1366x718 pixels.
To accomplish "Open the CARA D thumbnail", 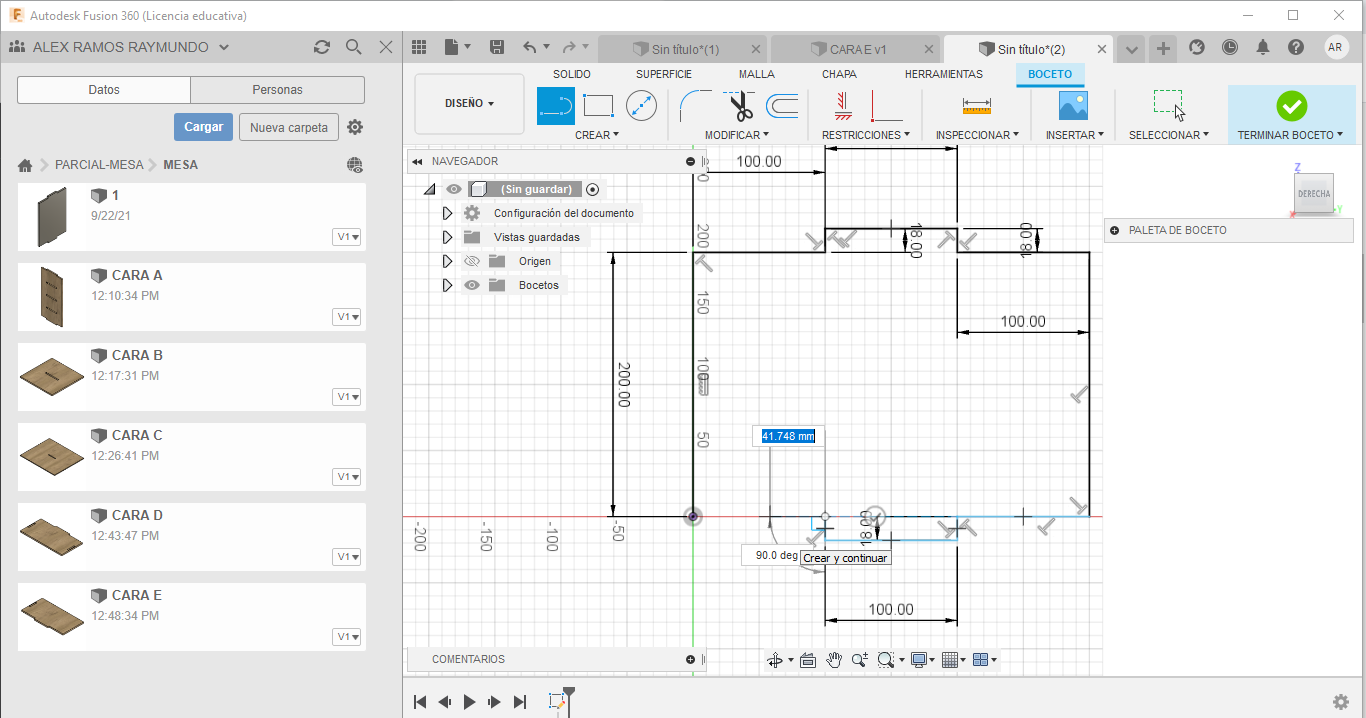I will click(x=51, y=537).
